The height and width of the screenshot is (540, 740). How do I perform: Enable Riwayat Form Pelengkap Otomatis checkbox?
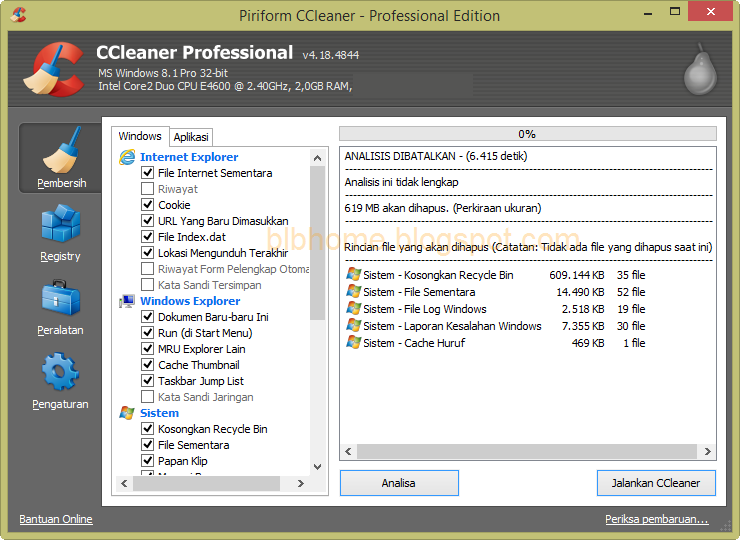pos(148,269)
